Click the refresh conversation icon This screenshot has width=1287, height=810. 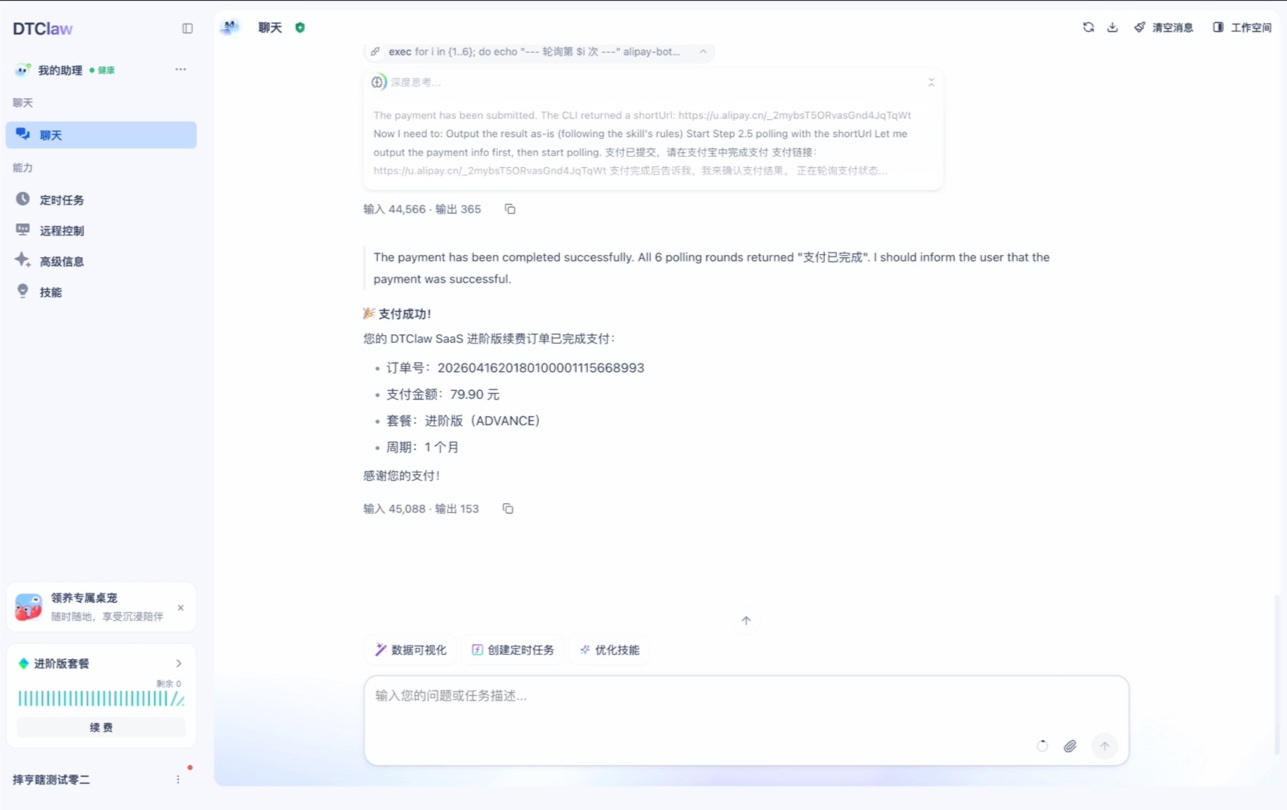click(1088, 27)
